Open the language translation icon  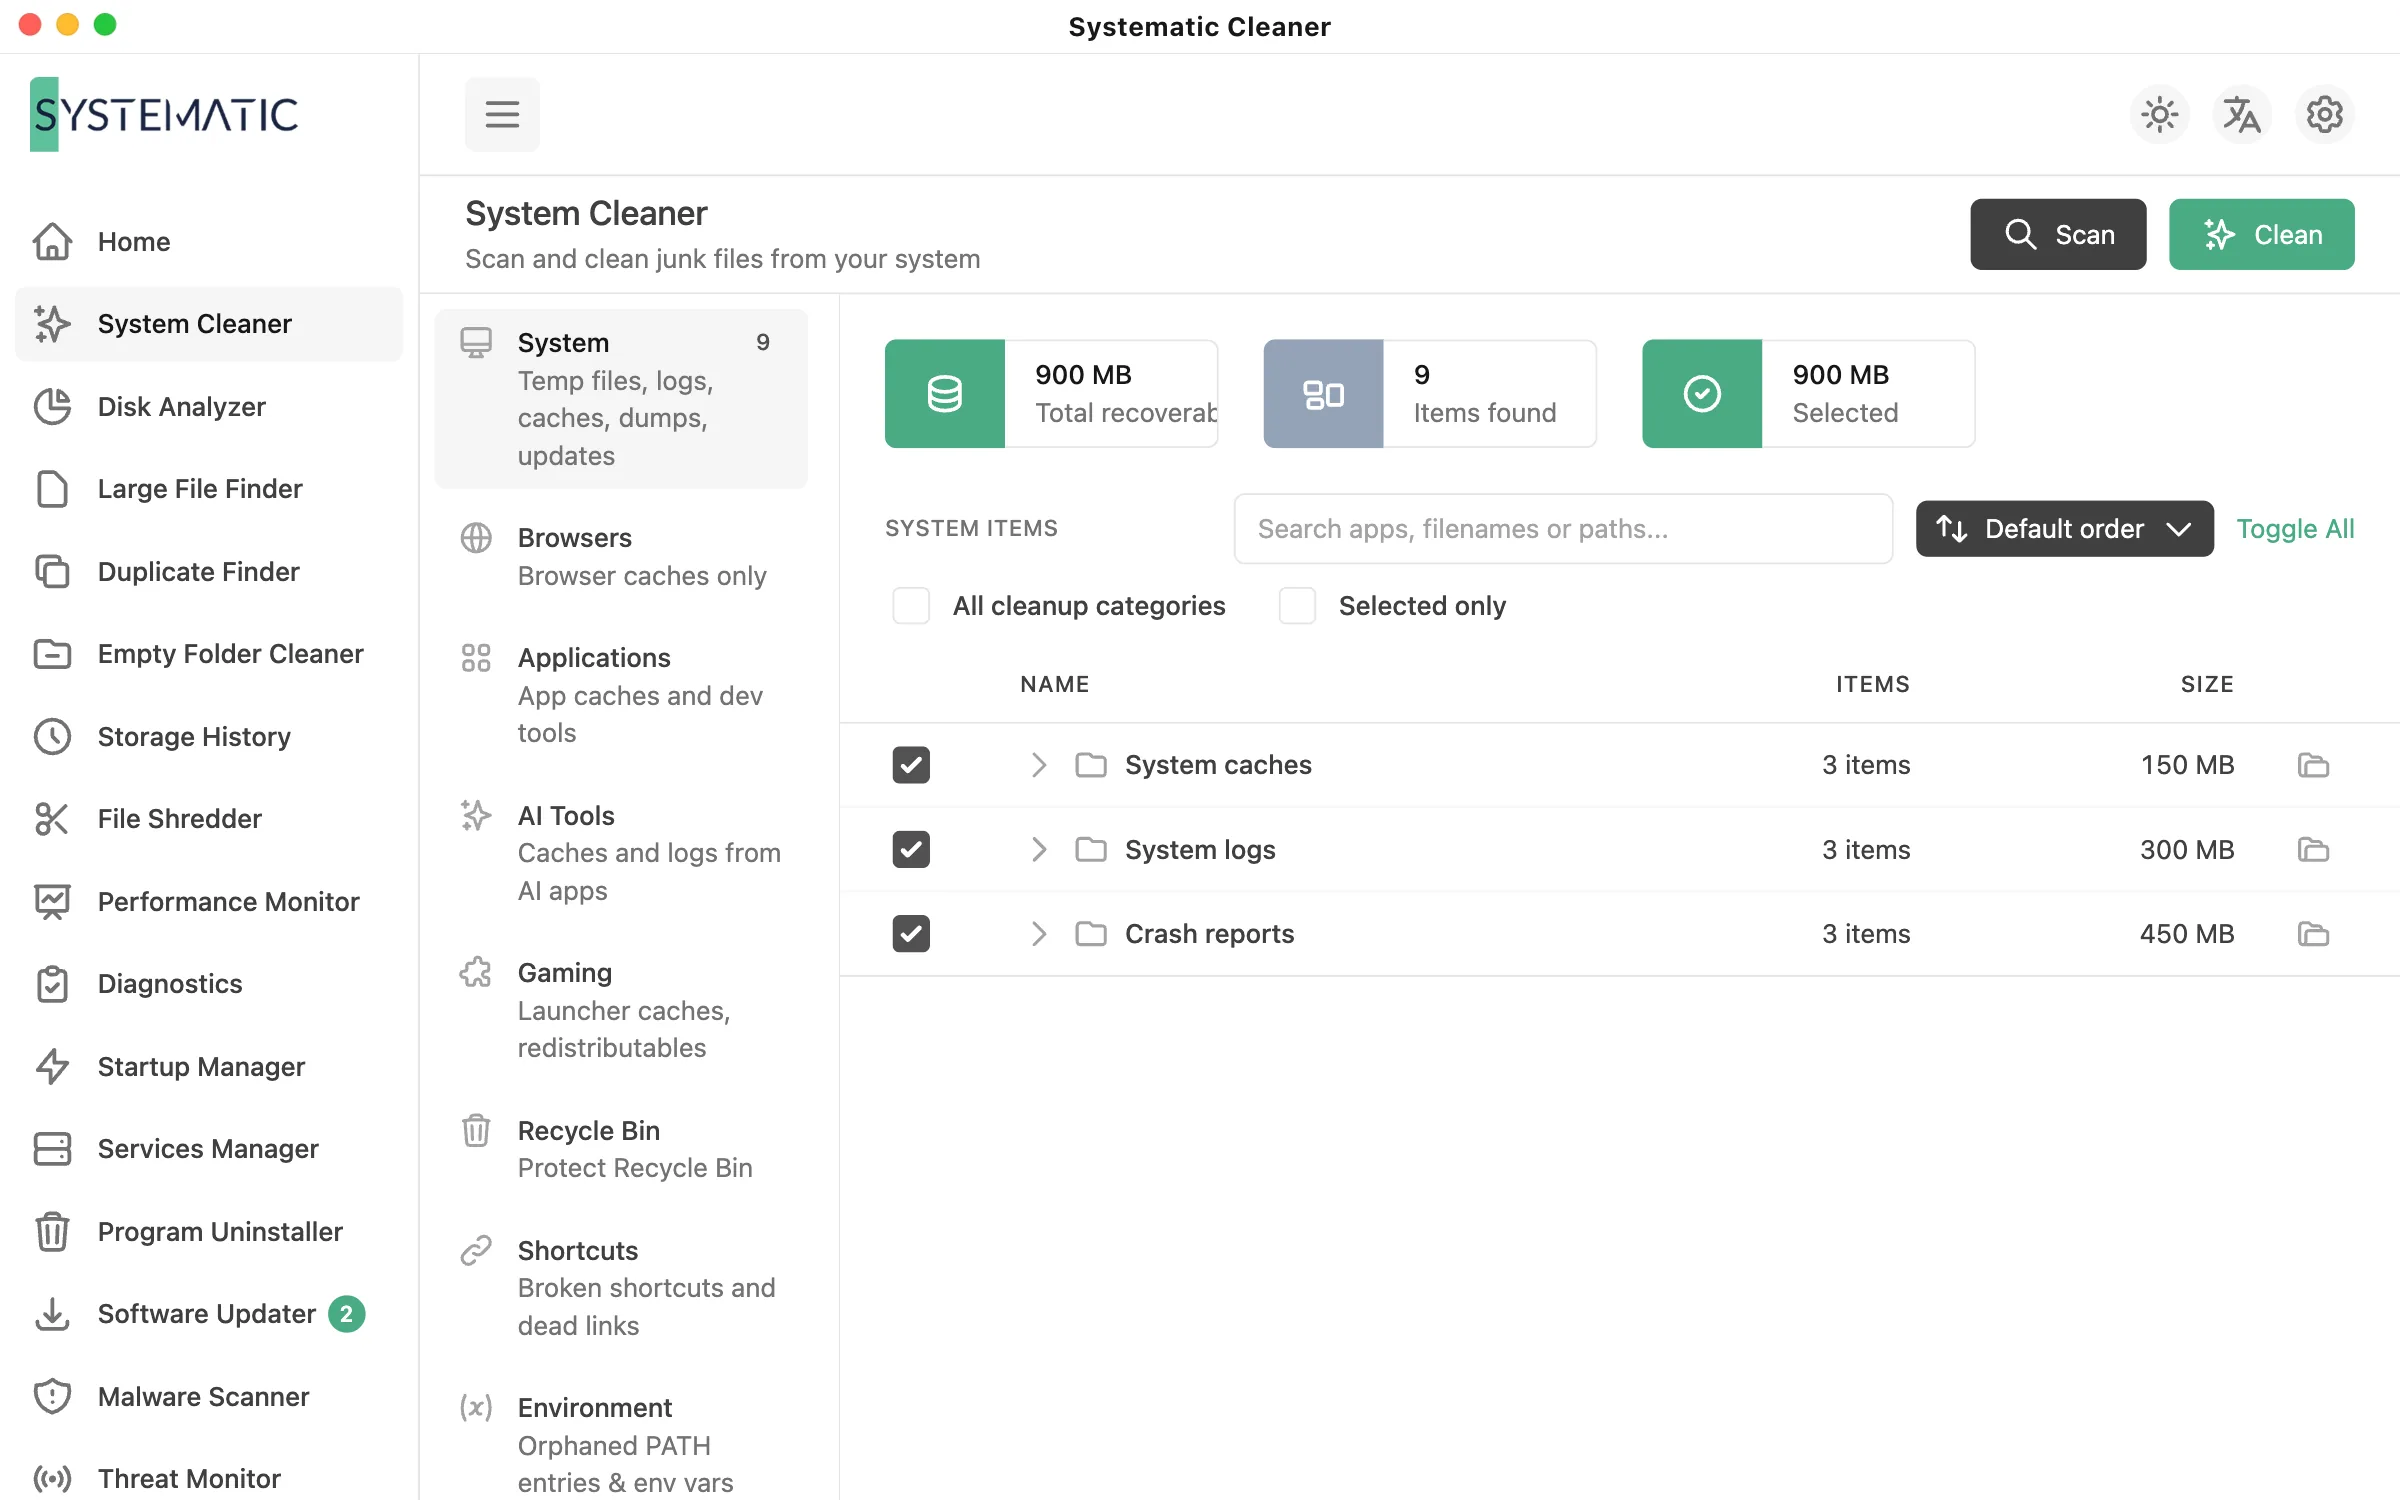(2242, 114)
